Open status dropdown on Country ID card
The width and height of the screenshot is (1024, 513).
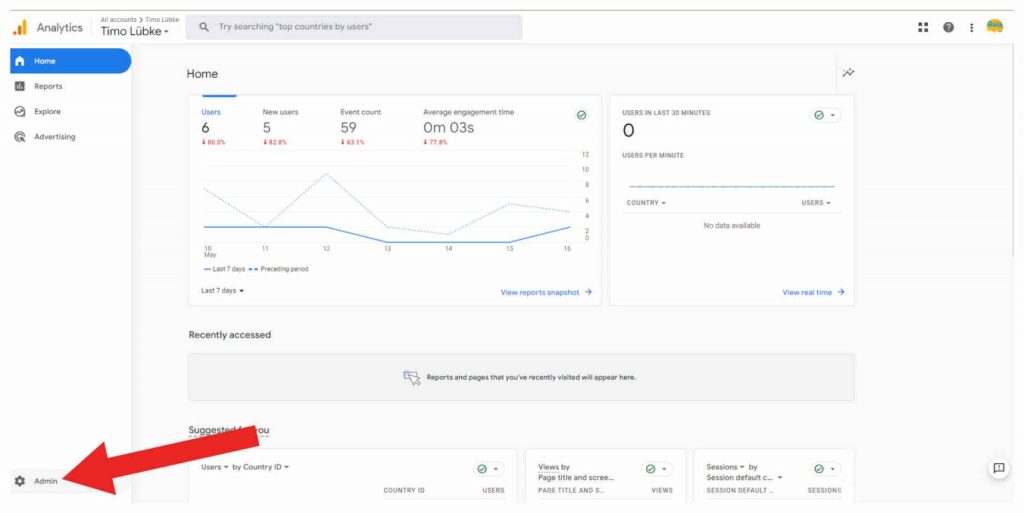click(489, 468)
